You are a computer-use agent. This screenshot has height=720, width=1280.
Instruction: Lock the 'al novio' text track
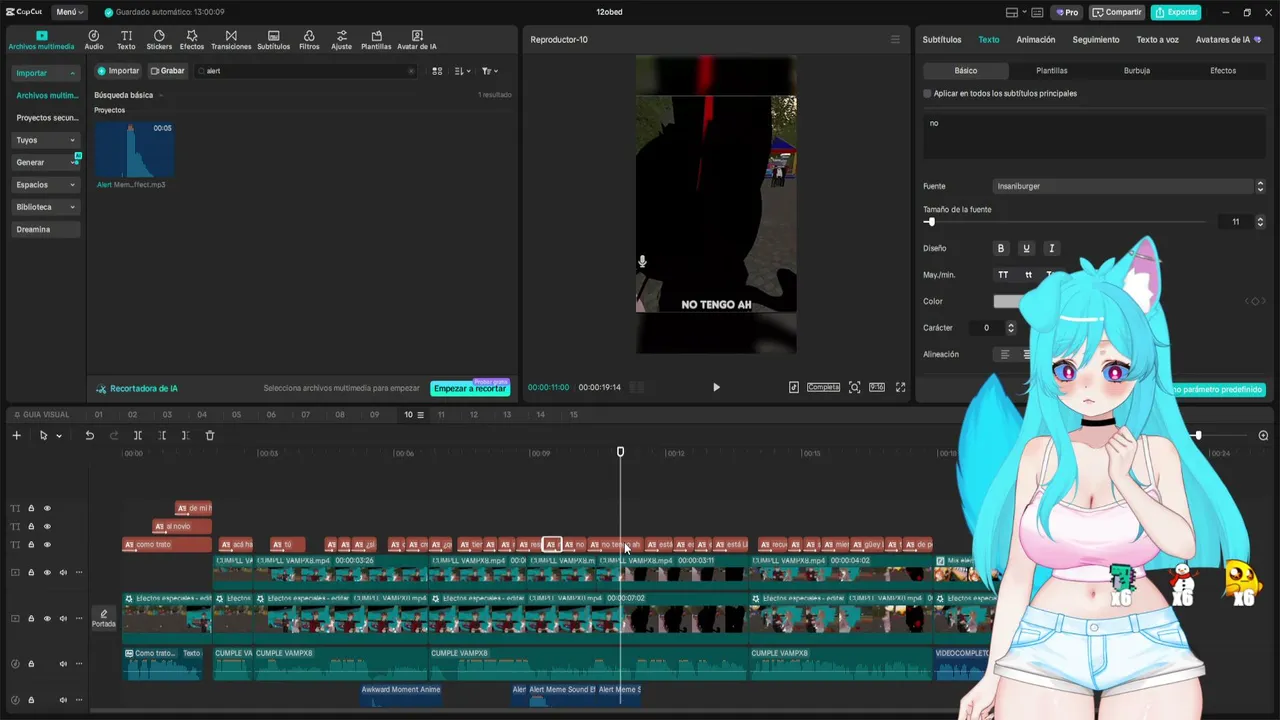pos(31,526)
